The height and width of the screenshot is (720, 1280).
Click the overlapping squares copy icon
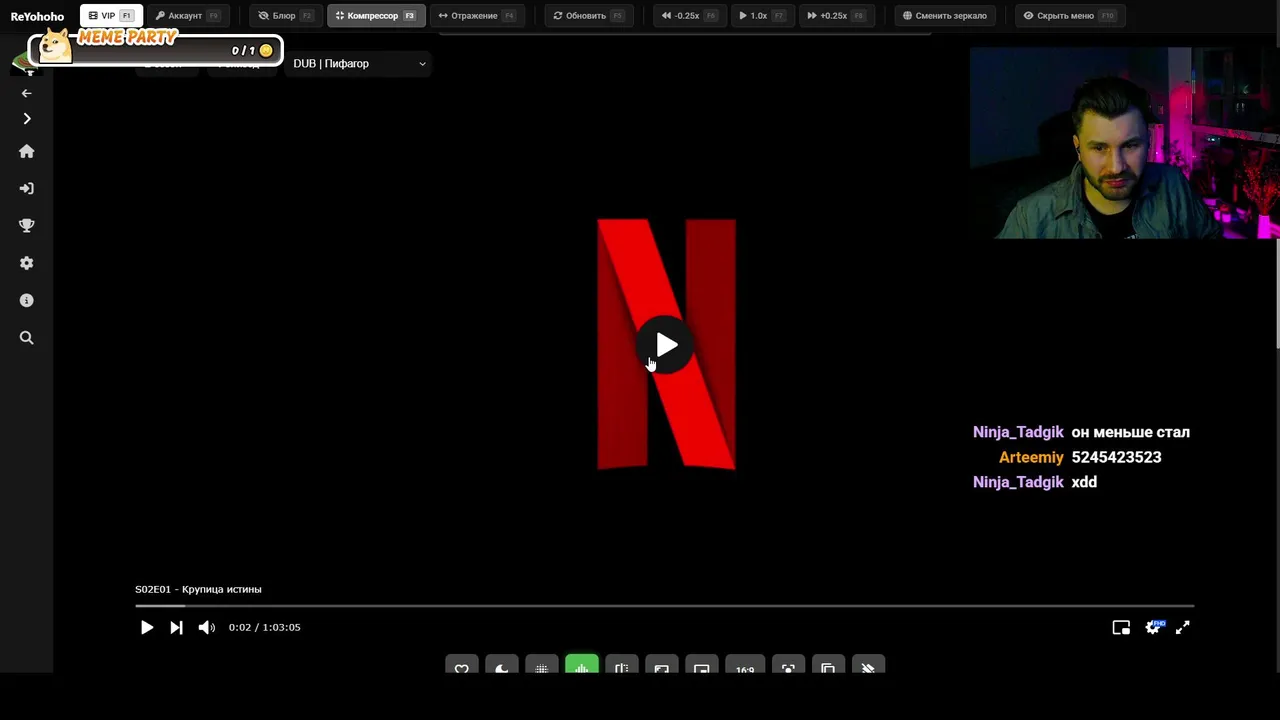pos(828,666)
